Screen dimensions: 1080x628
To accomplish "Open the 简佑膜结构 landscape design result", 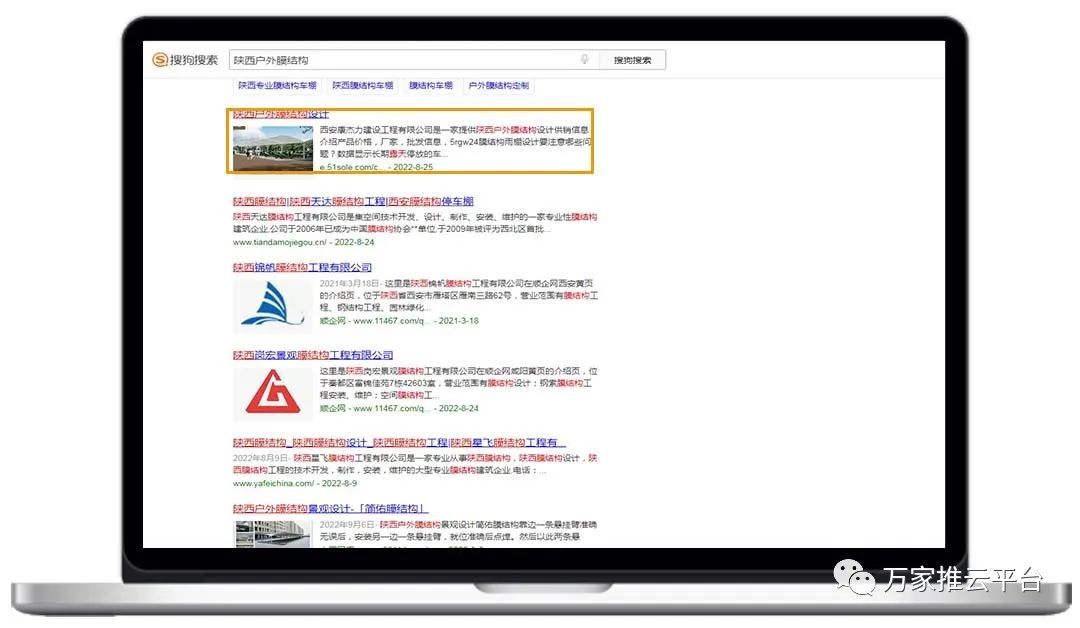I will point(330,508).
